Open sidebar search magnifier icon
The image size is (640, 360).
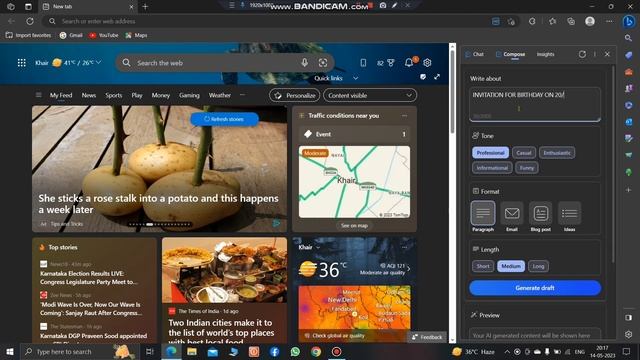(x=629, y=38)
